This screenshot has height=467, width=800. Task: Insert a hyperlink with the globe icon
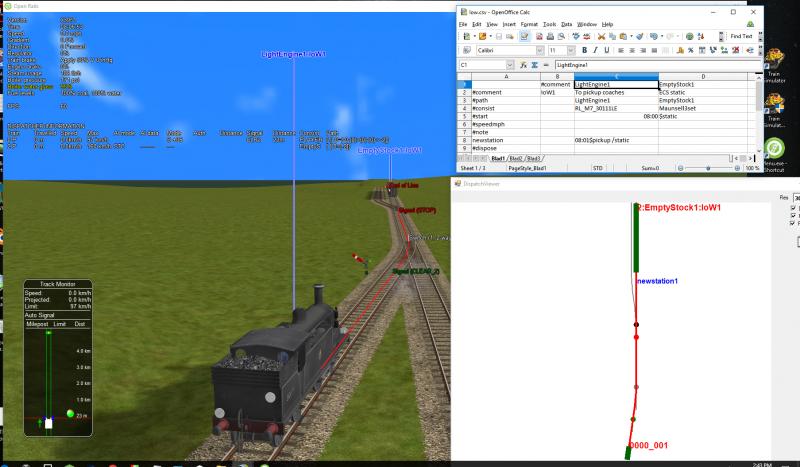coord(689,36)
